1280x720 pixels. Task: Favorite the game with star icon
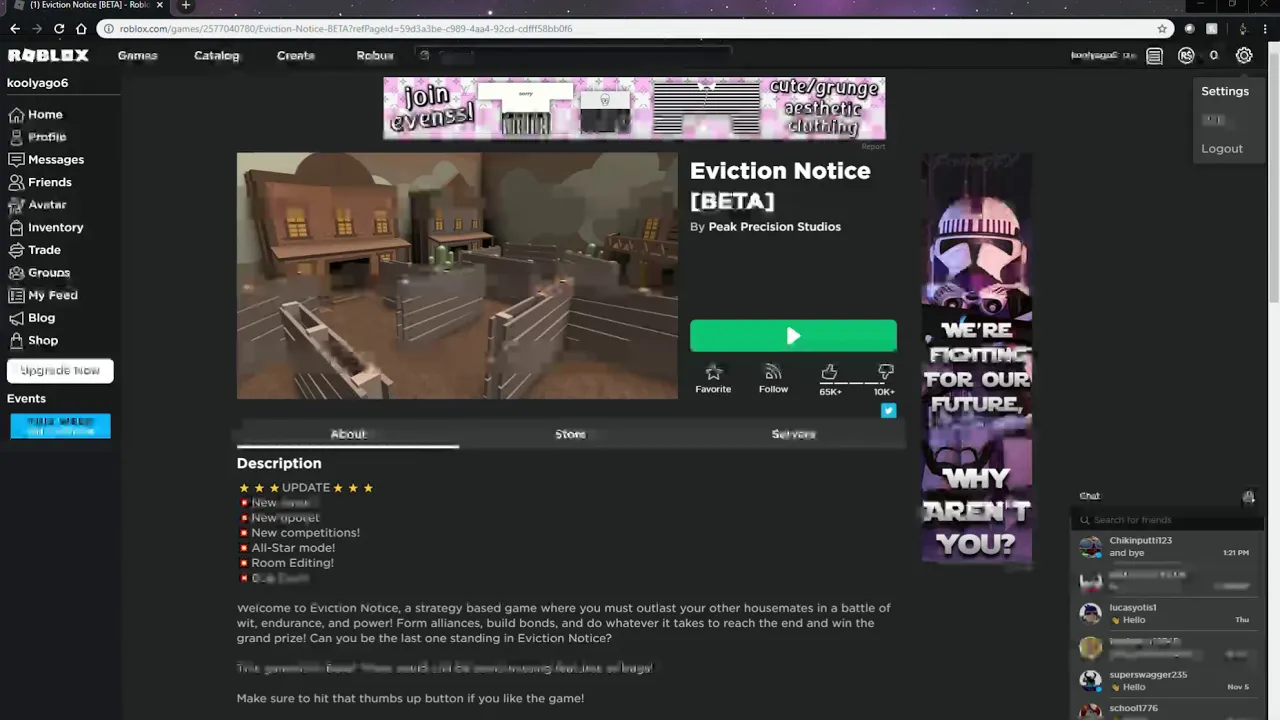point(713,378)
